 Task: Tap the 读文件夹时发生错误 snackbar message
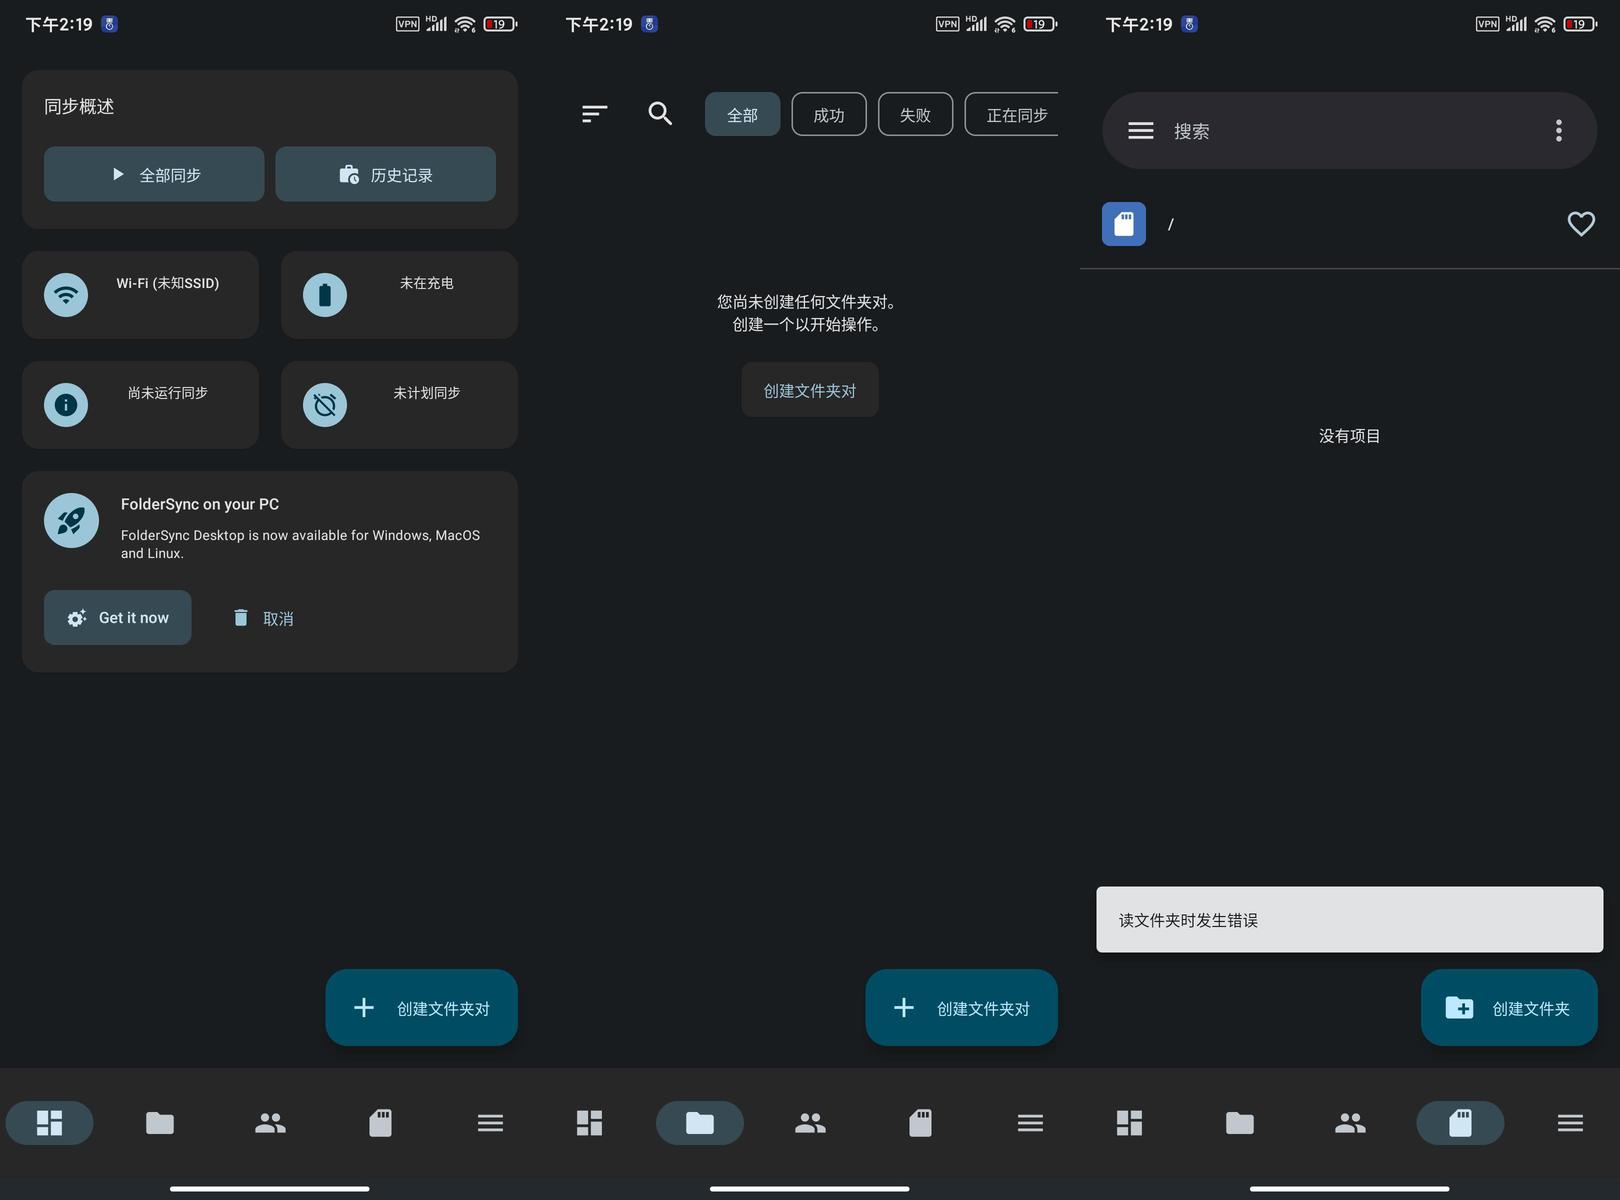coord(1350,919)
